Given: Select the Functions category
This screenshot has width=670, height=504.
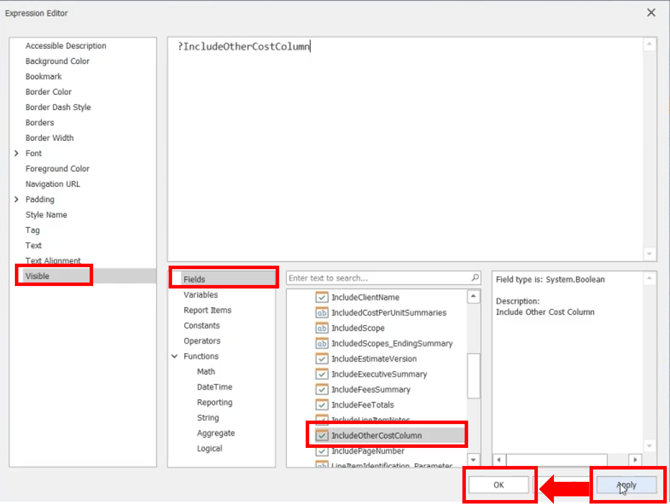Looking at the screenshot, I should (201, 356).
